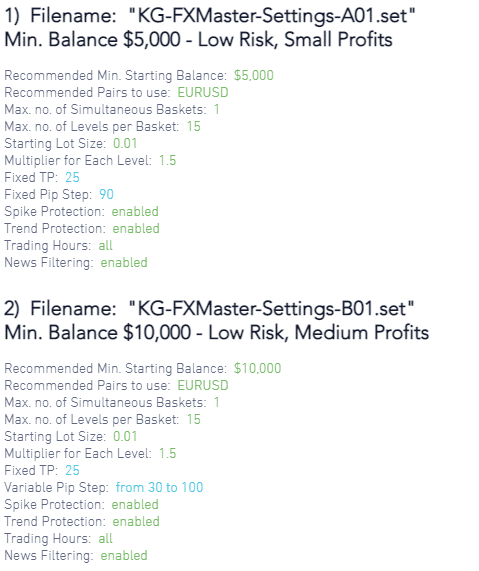Click the 'Low Risk, Medium Profits' heading line
The width and height of the screenshot is (479, 571).
click(x=217, y=332)
